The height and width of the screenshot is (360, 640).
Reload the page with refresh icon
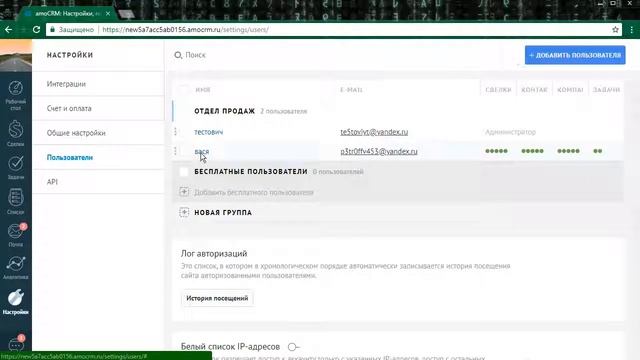pyautogui.click(x=36, y=29)
